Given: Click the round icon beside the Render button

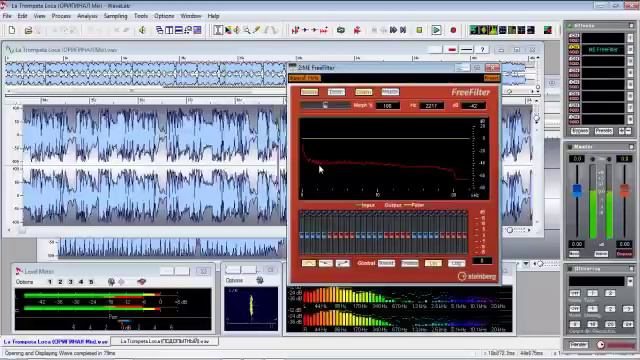Looking at the screenshot, I should pyautogui.click(x=601, y=345).
